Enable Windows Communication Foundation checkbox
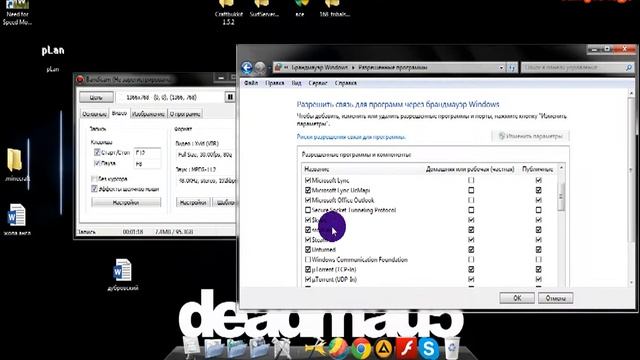The image size is (640, 360). click(x=308, y=260)
